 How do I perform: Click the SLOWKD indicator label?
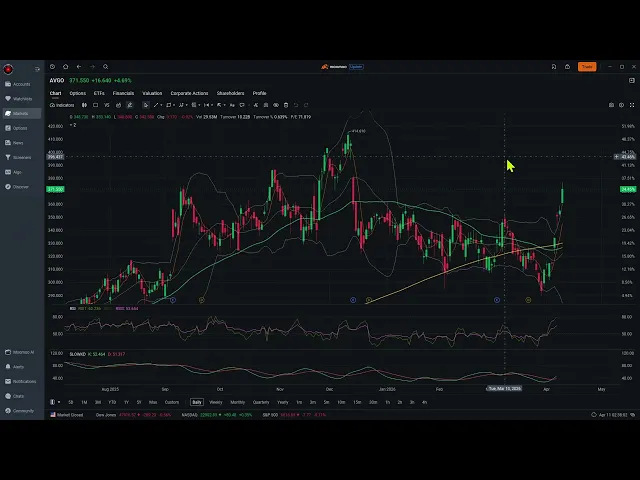(x=78, y=354)
